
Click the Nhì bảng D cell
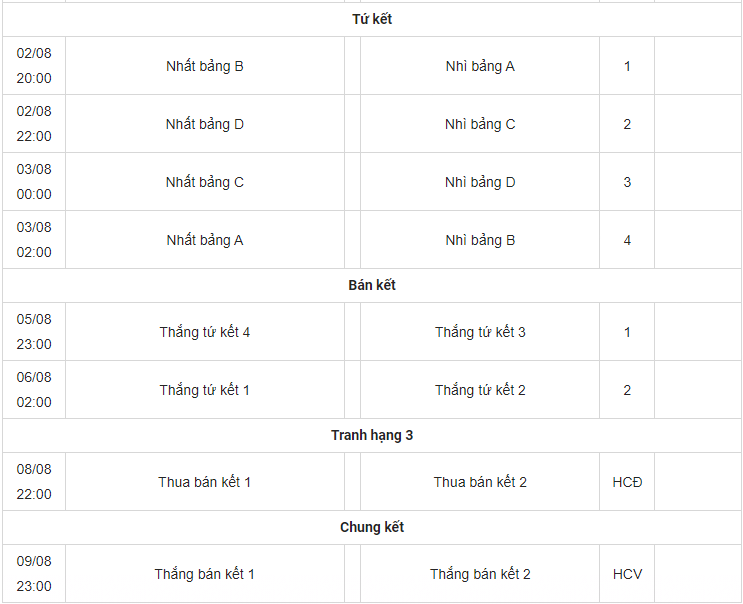(x=480, y=182)
